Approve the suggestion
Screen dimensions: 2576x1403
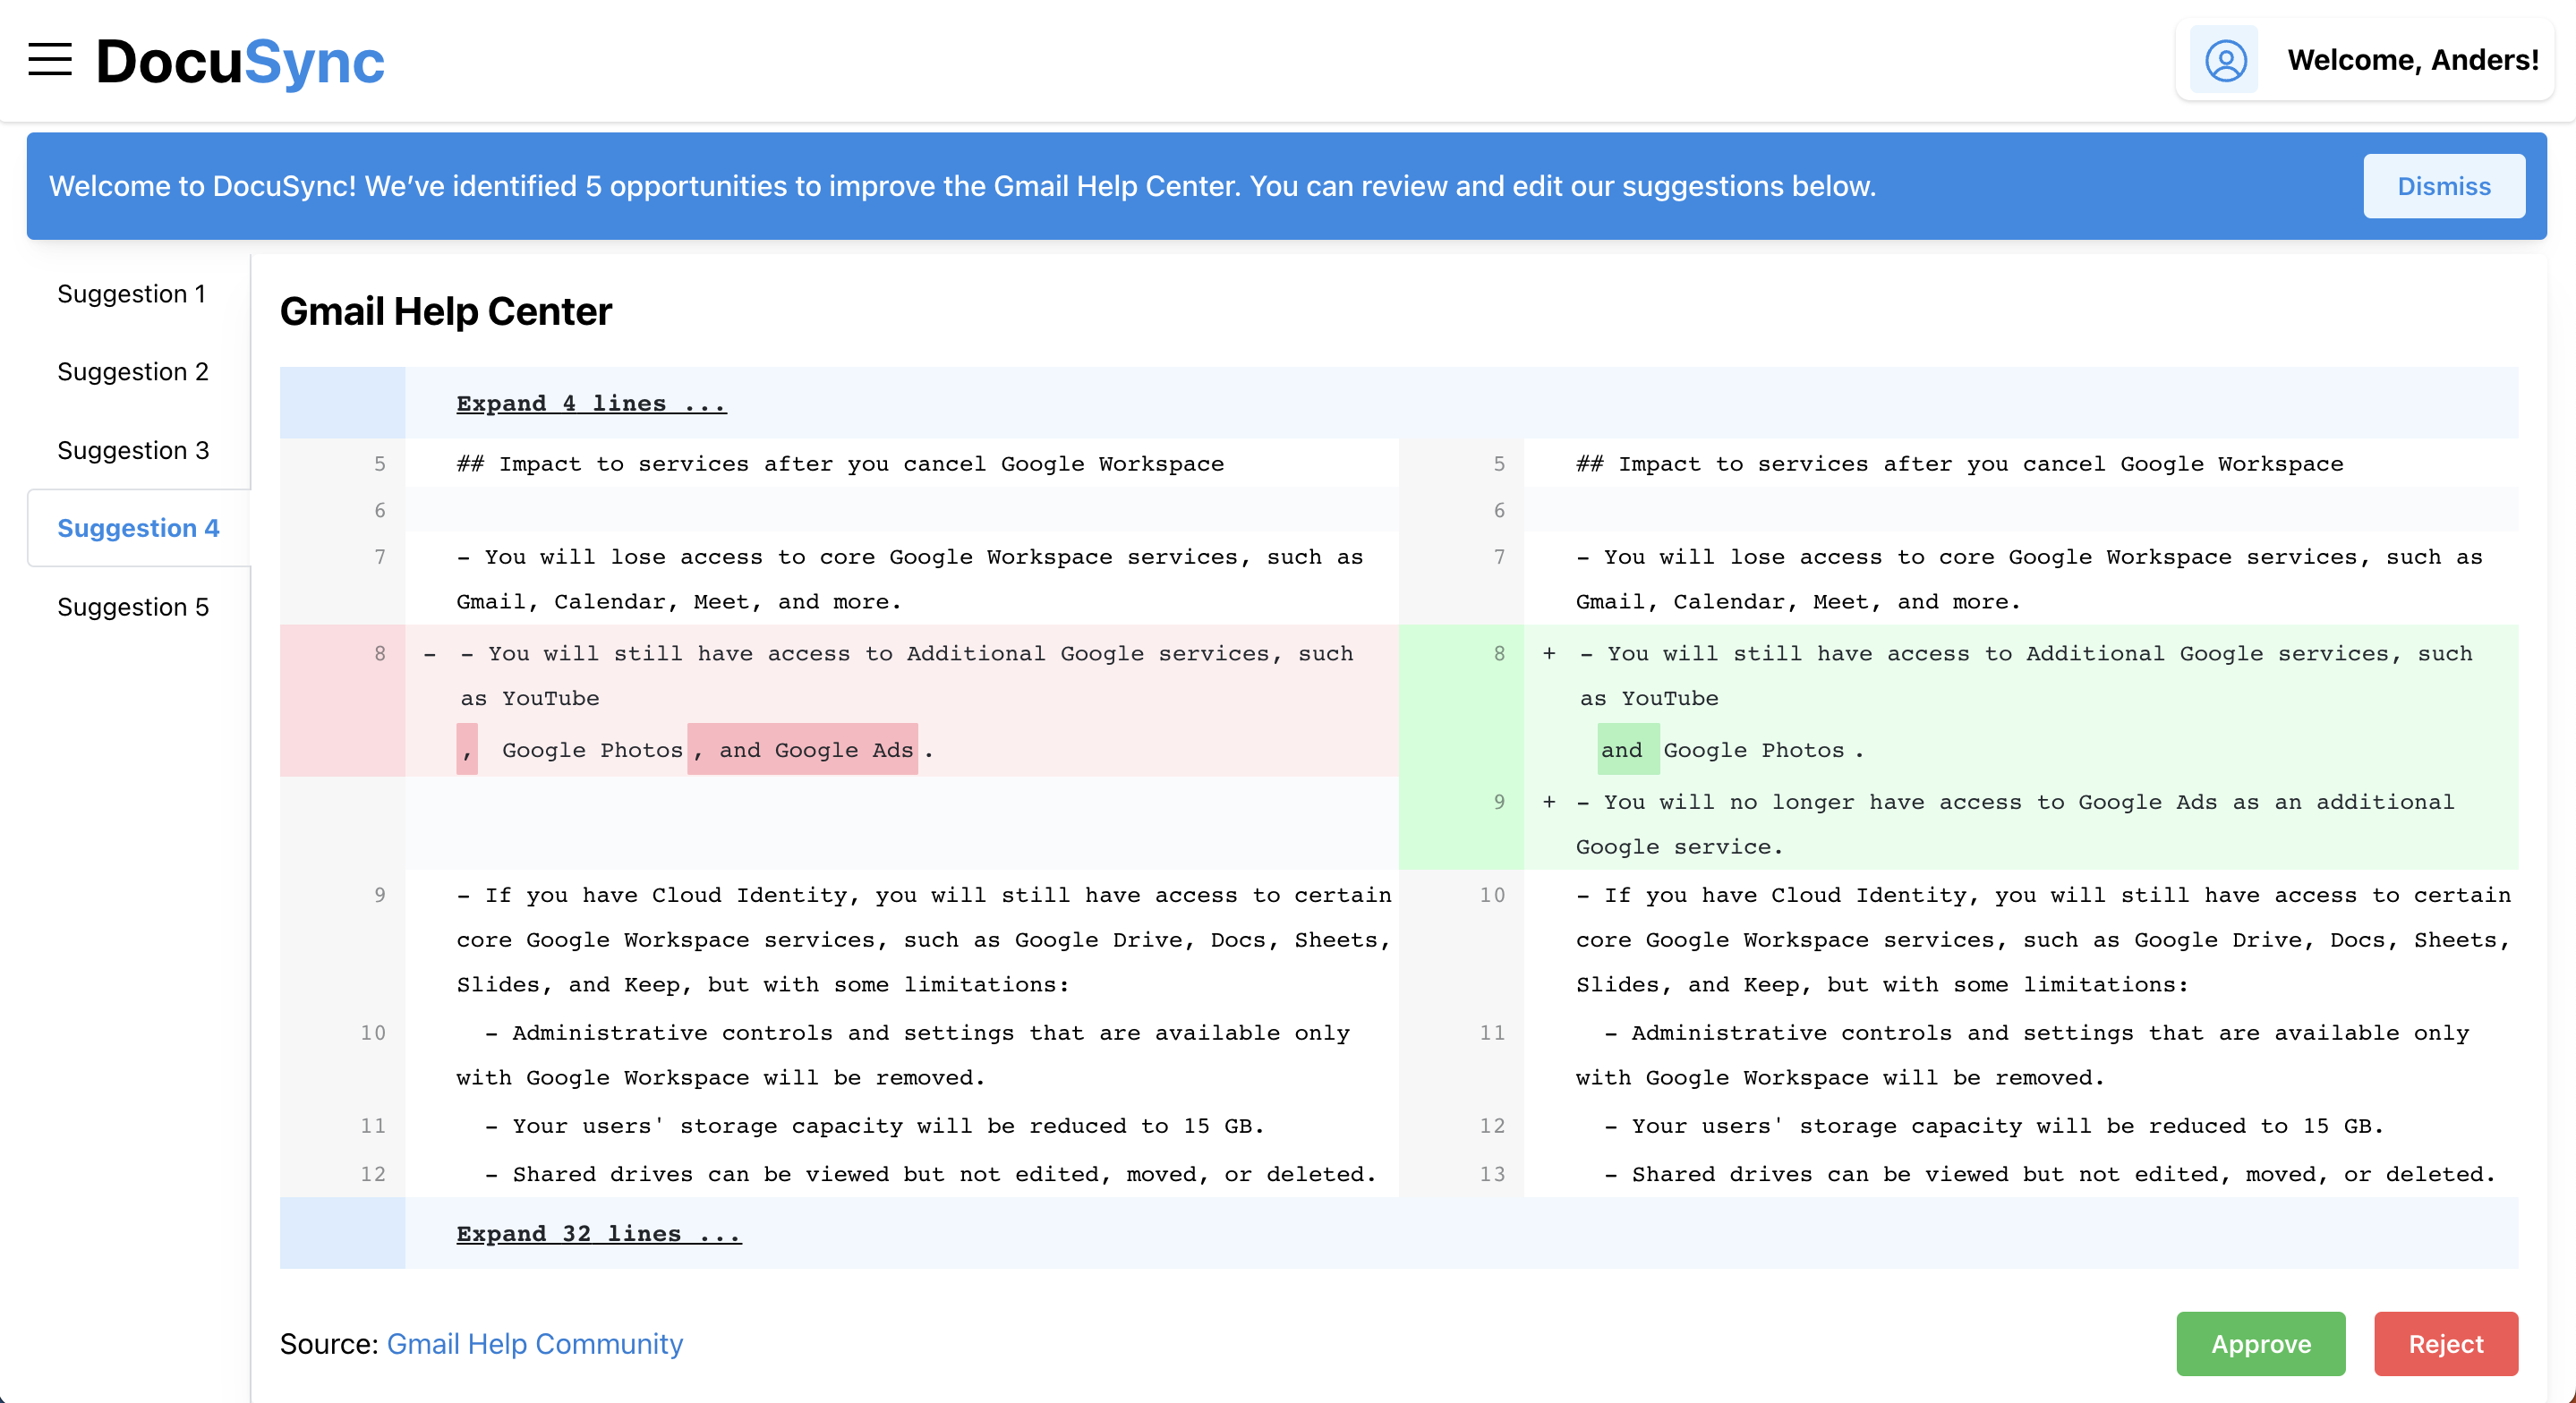tap(2261, 1344)
